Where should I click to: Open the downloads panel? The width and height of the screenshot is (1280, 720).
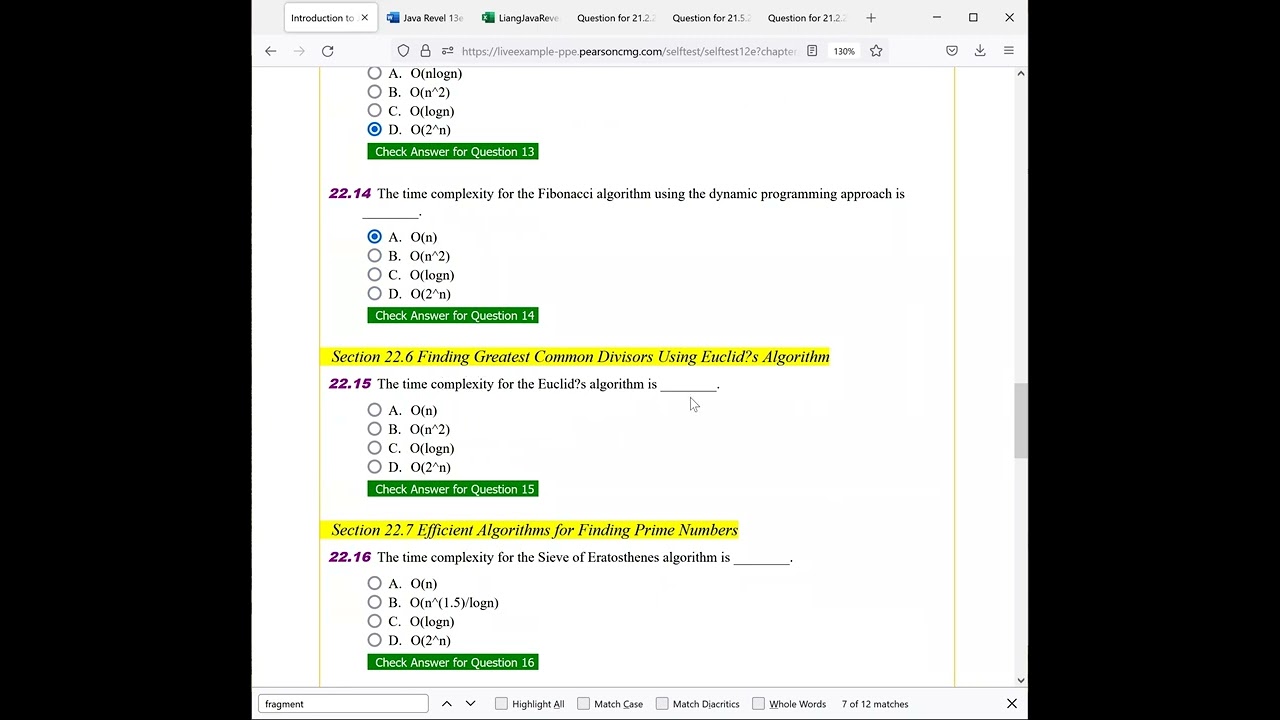click(980, 51)
